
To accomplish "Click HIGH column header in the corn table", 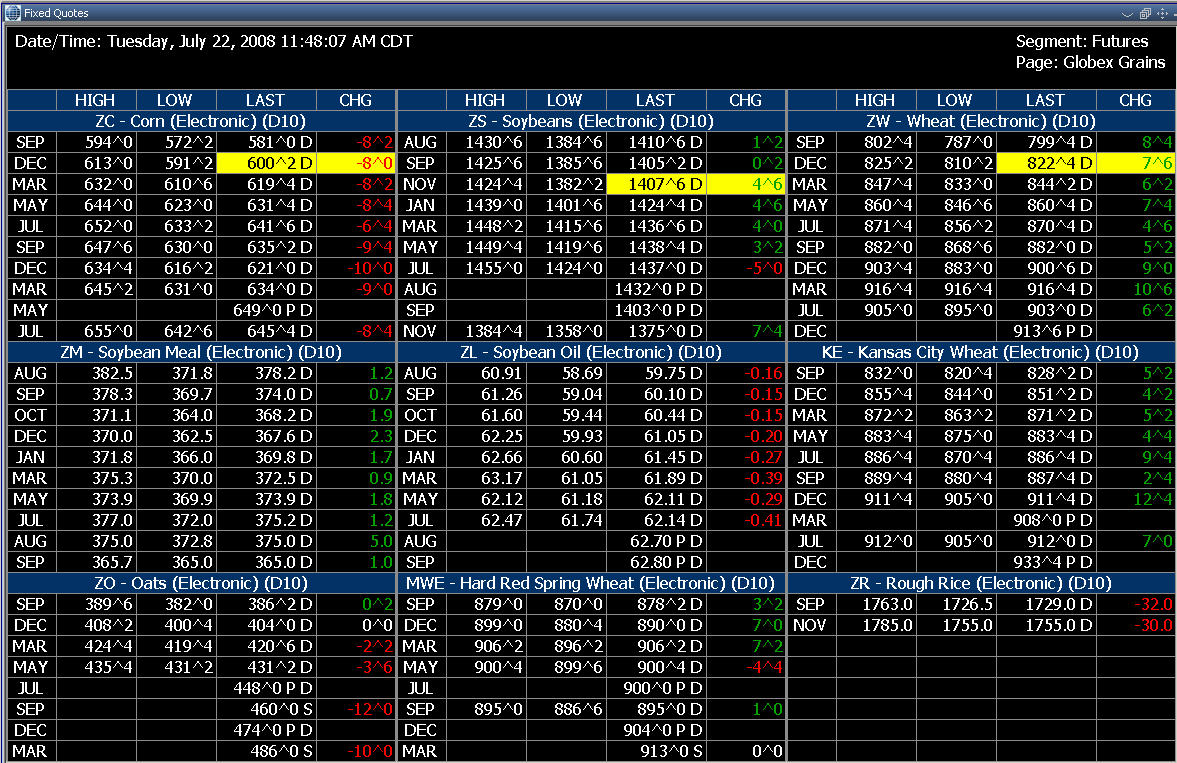I will pos(95,100).
